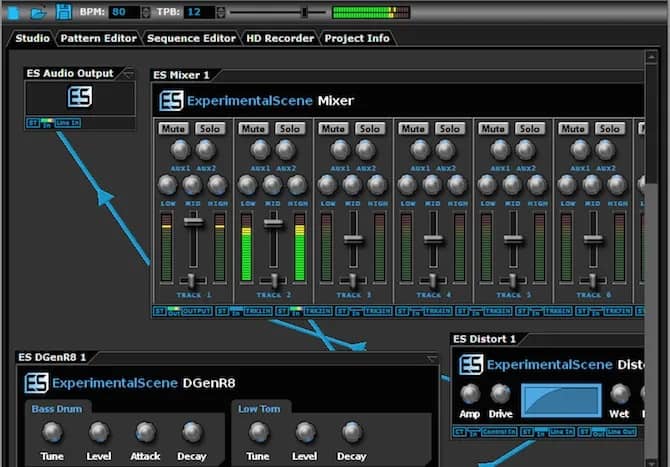Click the studio vertical scrollbar up arrow
This screenshot has height=467, width=670.
(x=651, y=56)
